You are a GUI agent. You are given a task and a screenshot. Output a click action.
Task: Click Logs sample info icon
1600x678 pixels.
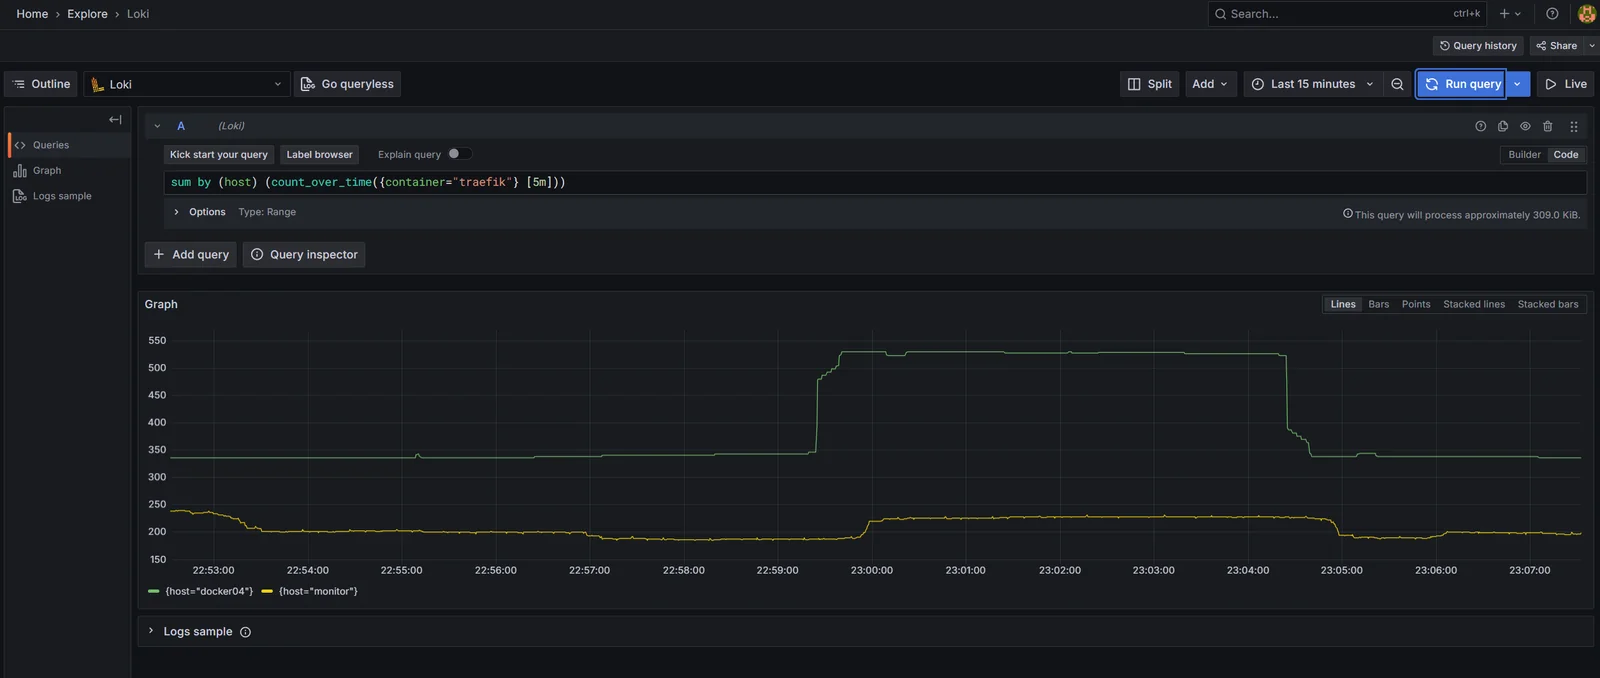(246, 632)
